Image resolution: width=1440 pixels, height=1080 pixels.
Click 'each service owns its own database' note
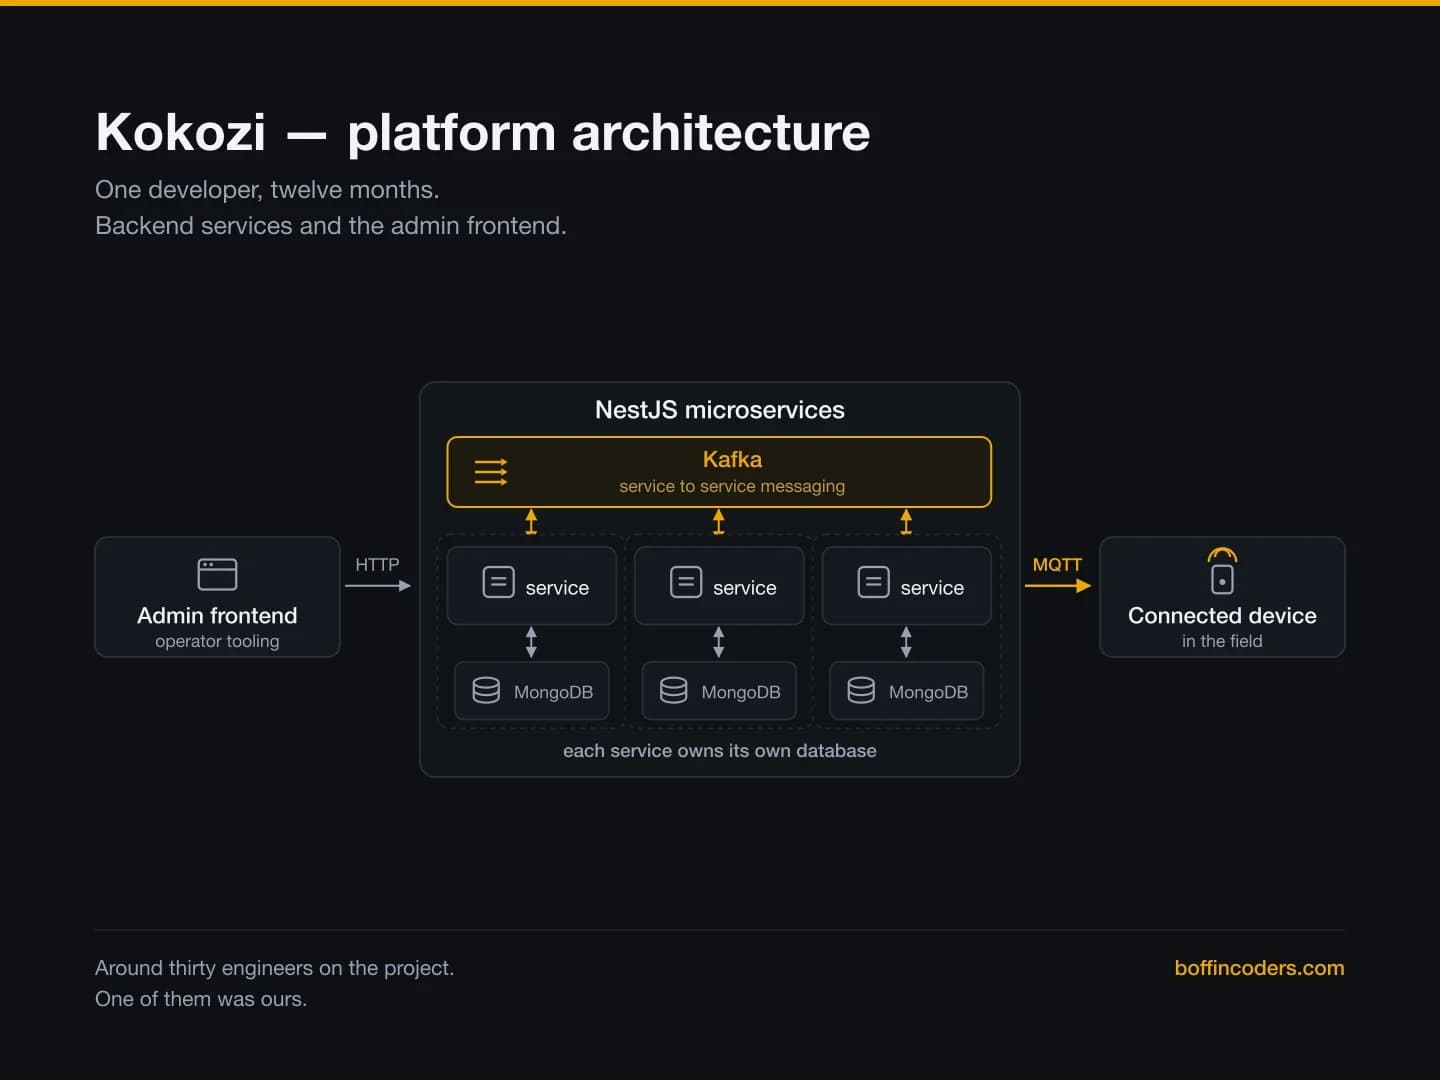(720, 751)
